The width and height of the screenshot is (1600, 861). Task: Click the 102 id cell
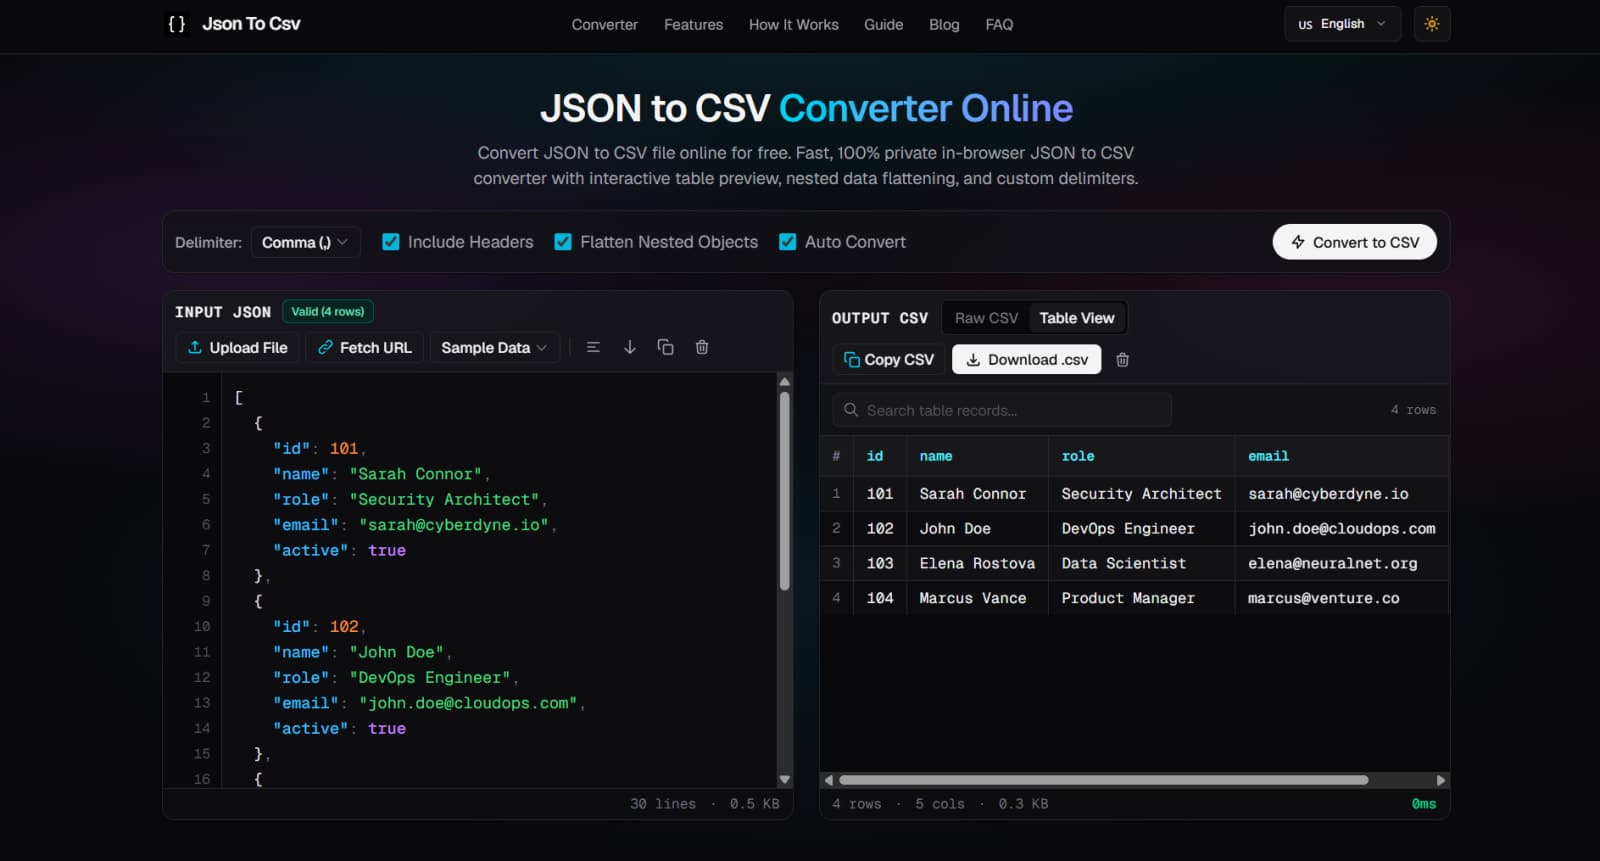pyautogui.click(x=880, y=529)
